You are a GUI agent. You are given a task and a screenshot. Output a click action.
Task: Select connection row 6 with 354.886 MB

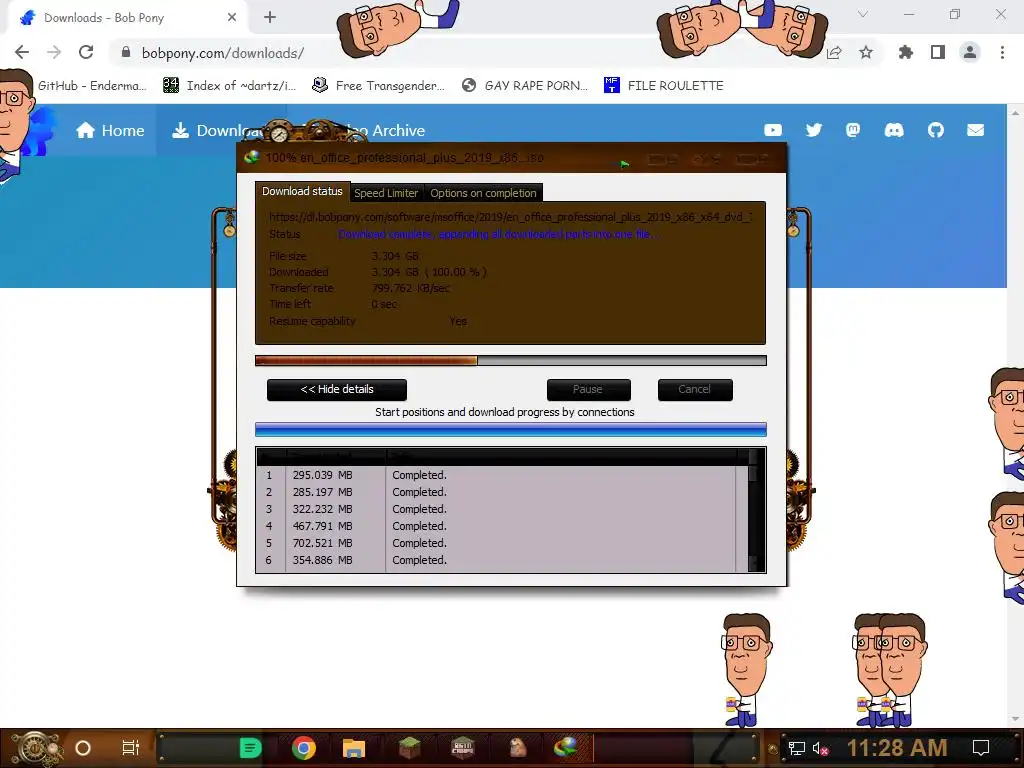(496, 560)
